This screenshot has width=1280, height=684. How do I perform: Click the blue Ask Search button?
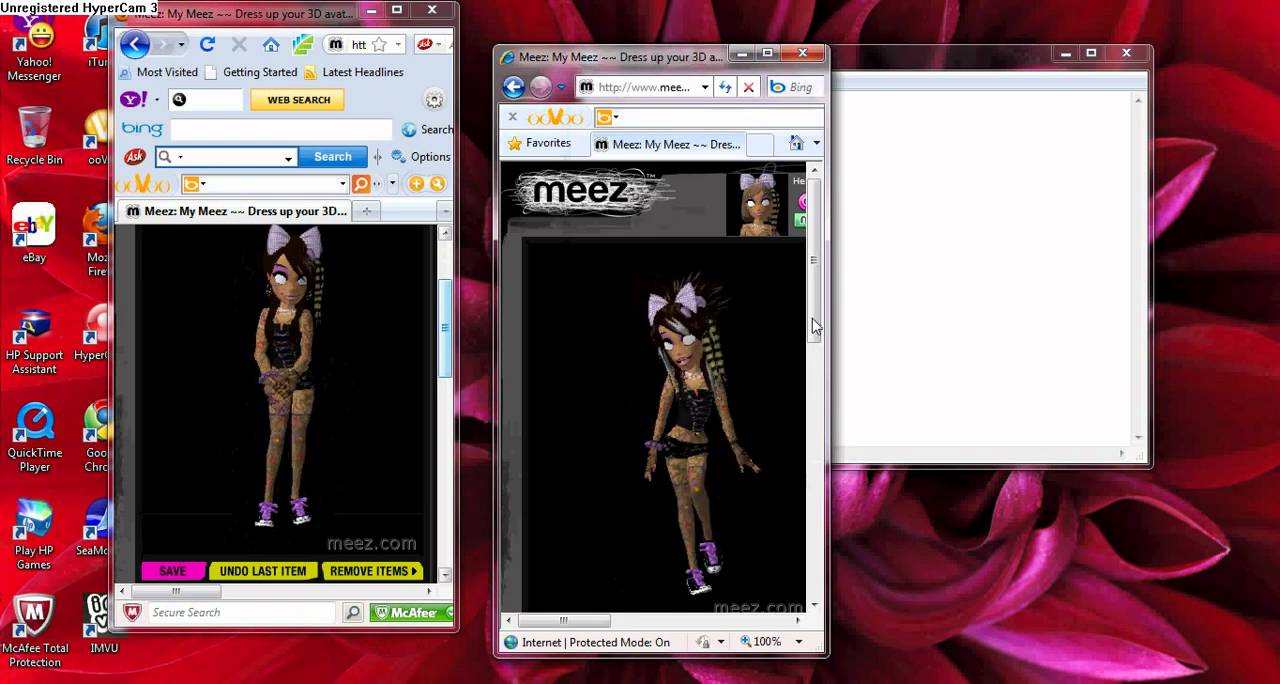point(333,157)
